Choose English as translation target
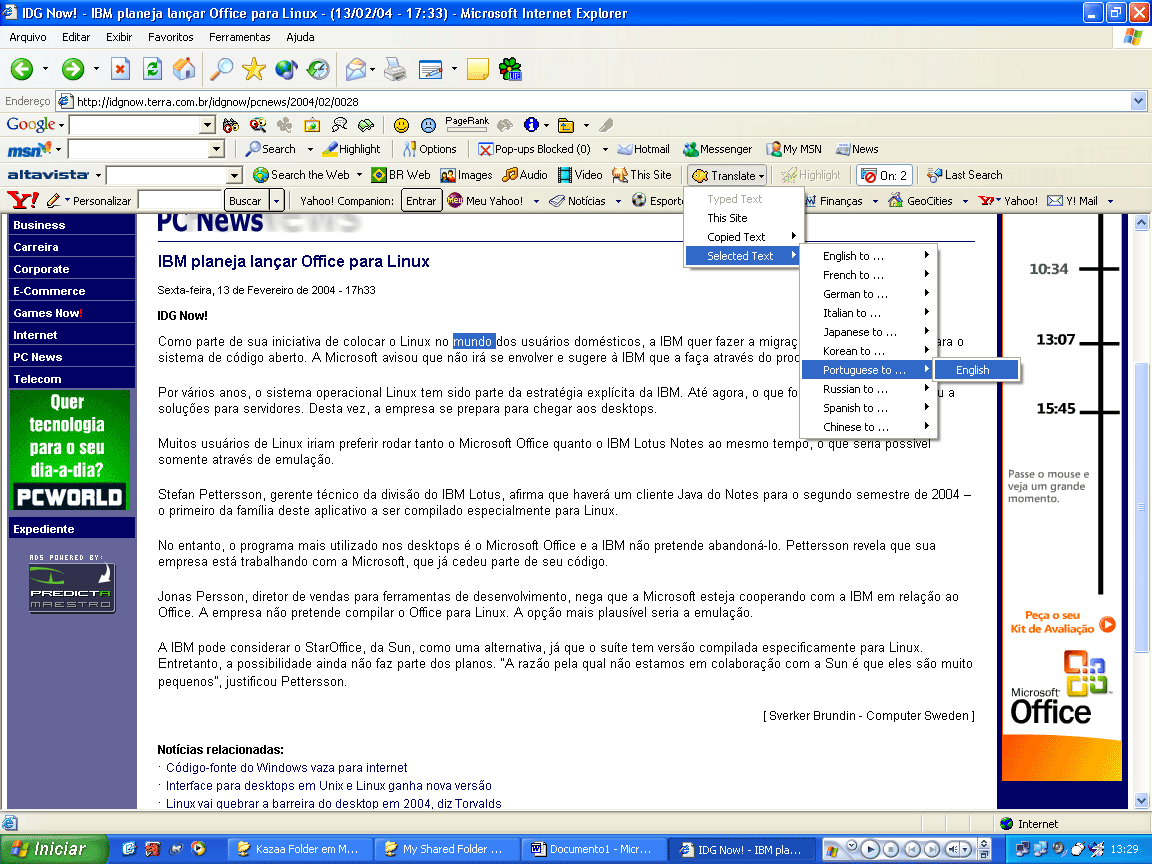1152x864 pixels. (x=976, y=370)
